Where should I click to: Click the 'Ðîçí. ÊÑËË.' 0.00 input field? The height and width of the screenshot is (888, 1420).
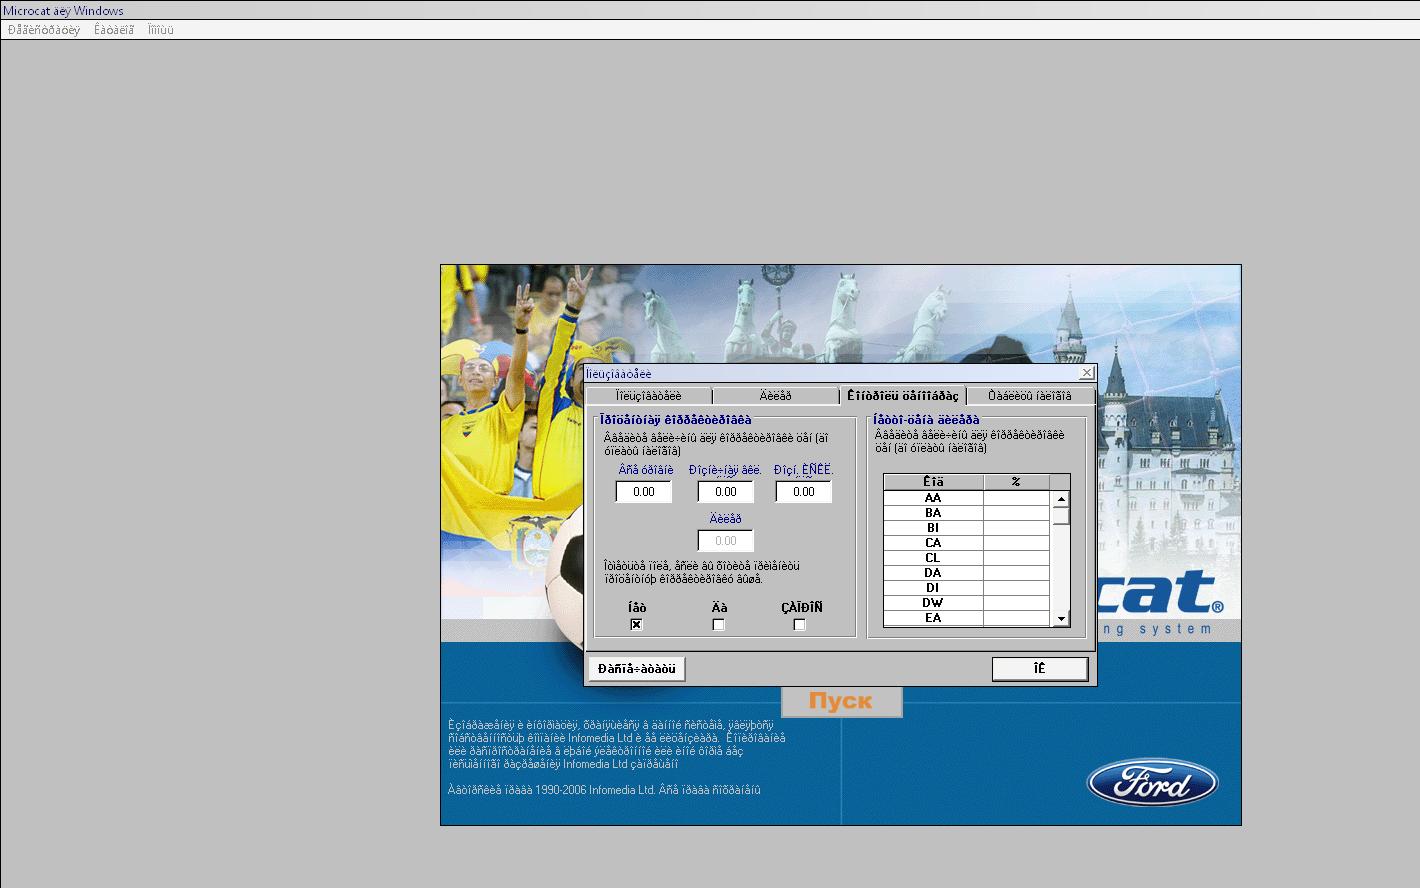[803, 492]
